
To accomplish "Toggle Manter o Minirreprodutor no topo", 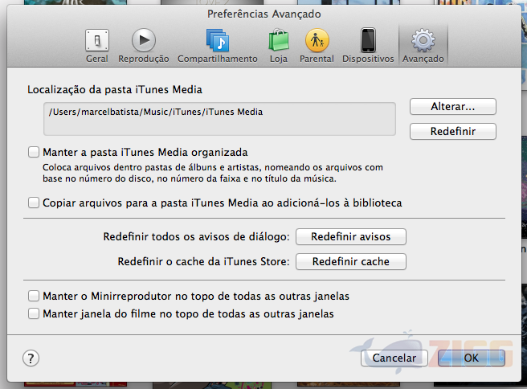I will tap(34, 296).
